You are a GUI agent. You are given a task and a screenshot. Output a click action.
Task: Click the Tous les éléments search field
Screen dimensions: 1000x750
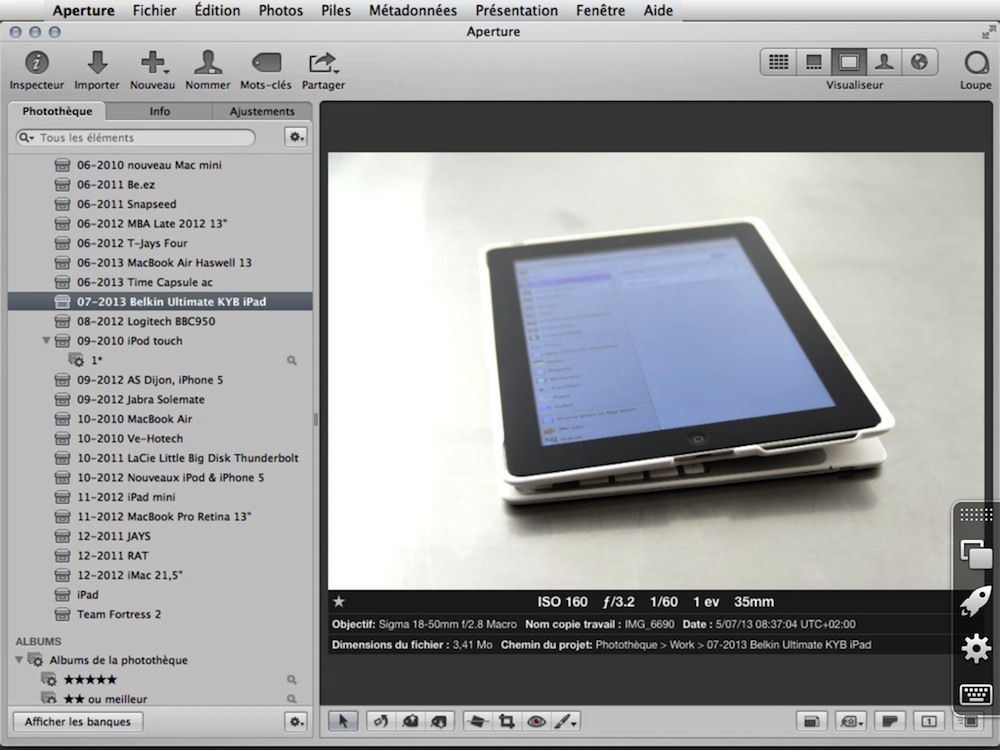pyautogui.click(x=136, y=137)
